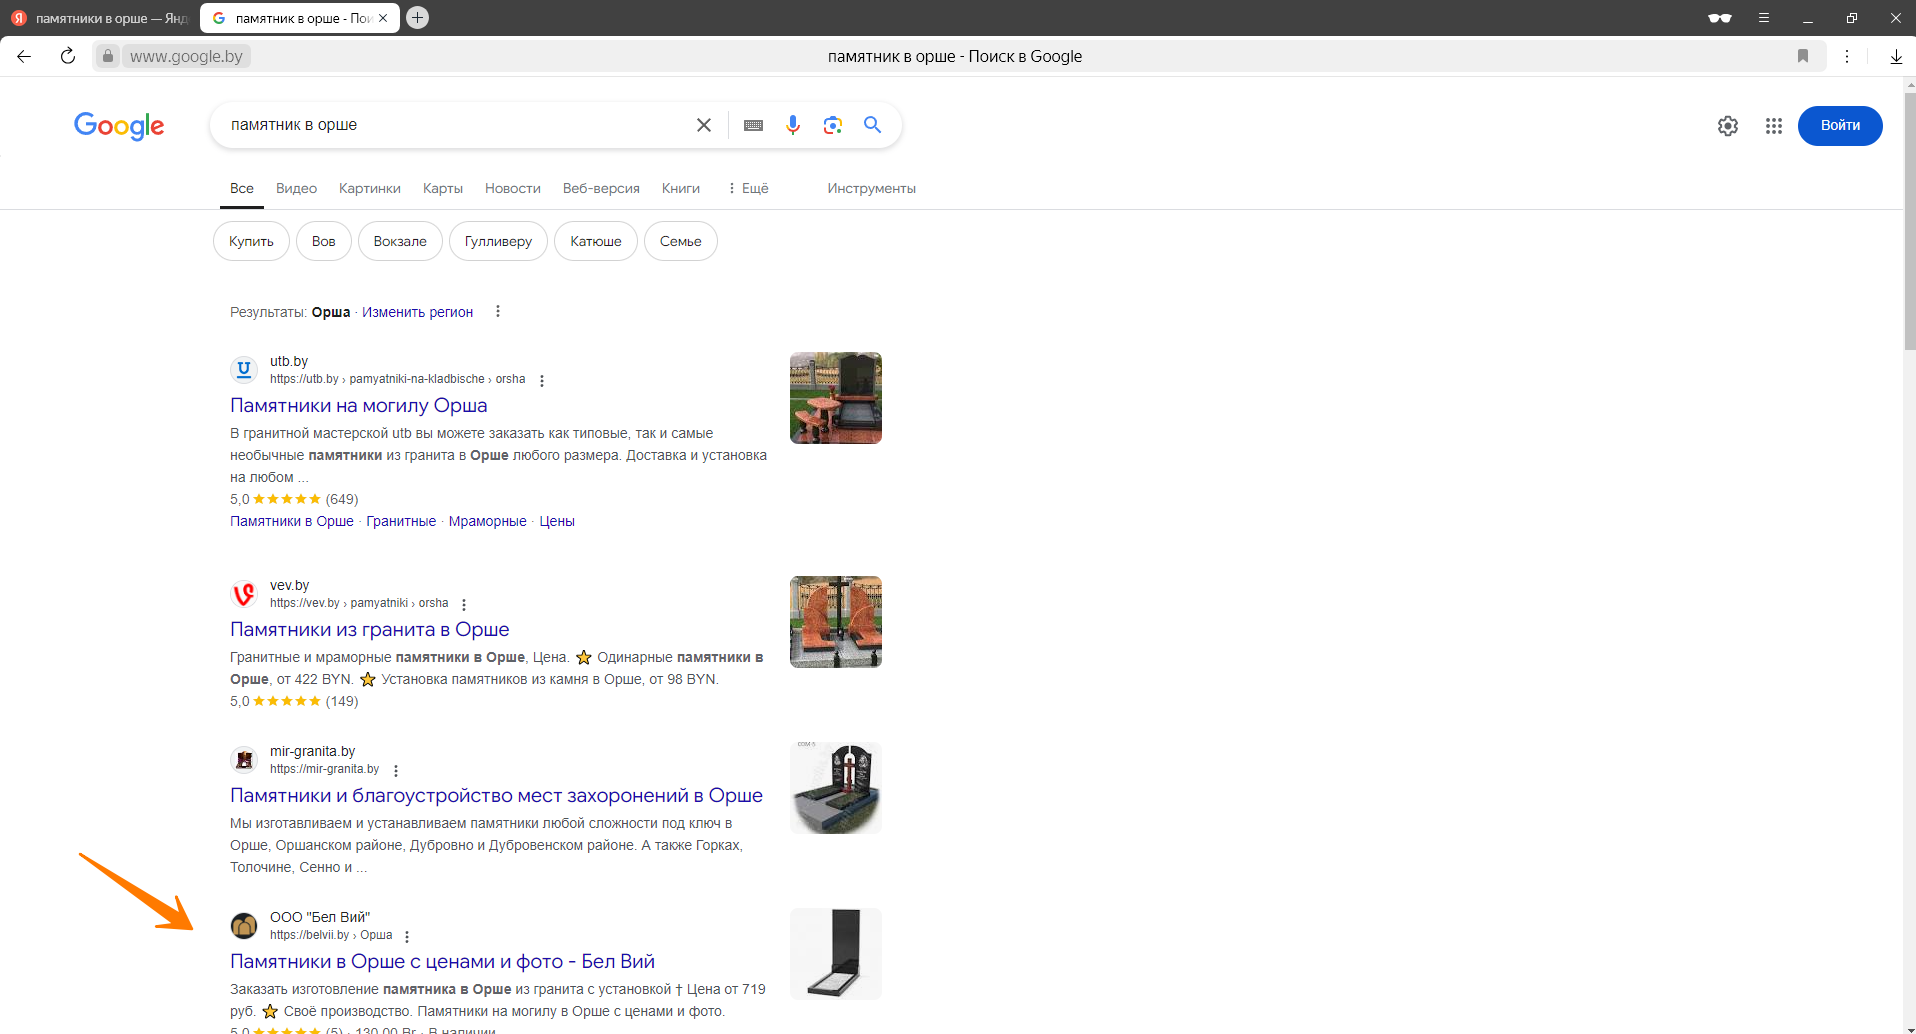Open browser downloads with the download arrow
Viewport: 1916px width, 1034px height.
(1896, 56)
